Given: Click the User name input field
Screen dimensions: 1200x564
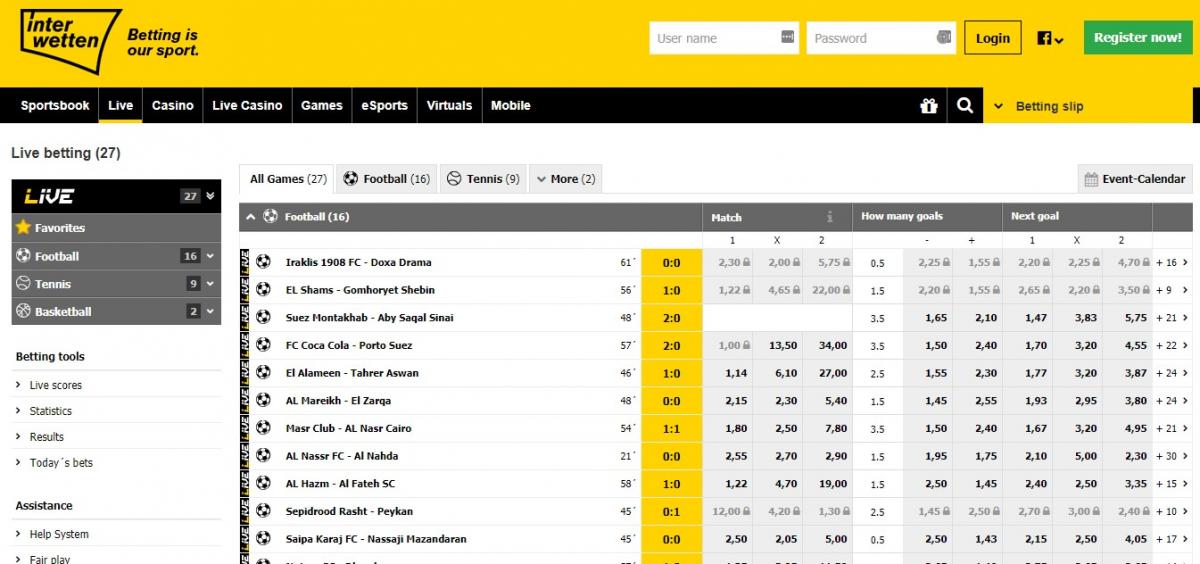Looking at the screenshot, I should point(724,38).
